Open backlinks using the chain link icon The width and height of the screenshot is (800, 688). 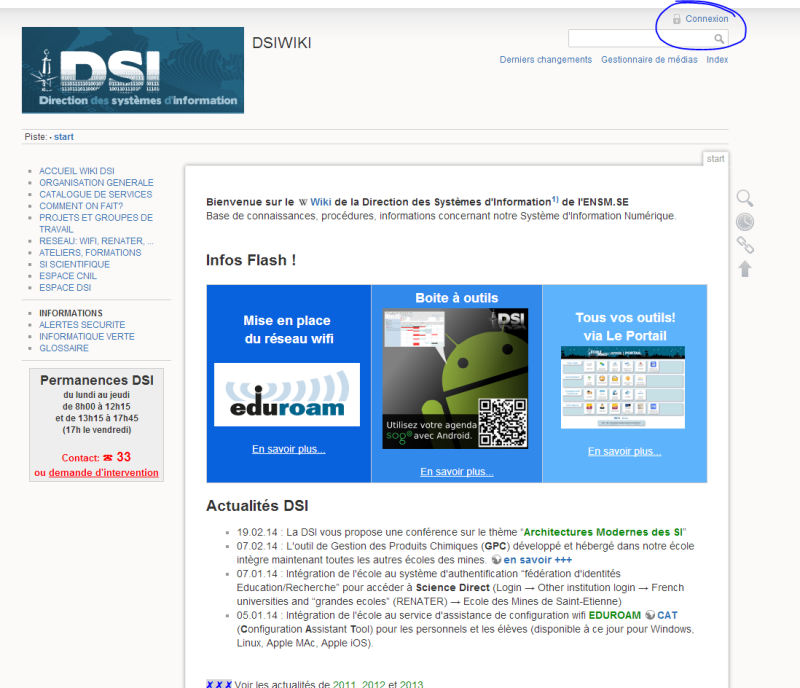pyautogui.click(x=745, y=245)
